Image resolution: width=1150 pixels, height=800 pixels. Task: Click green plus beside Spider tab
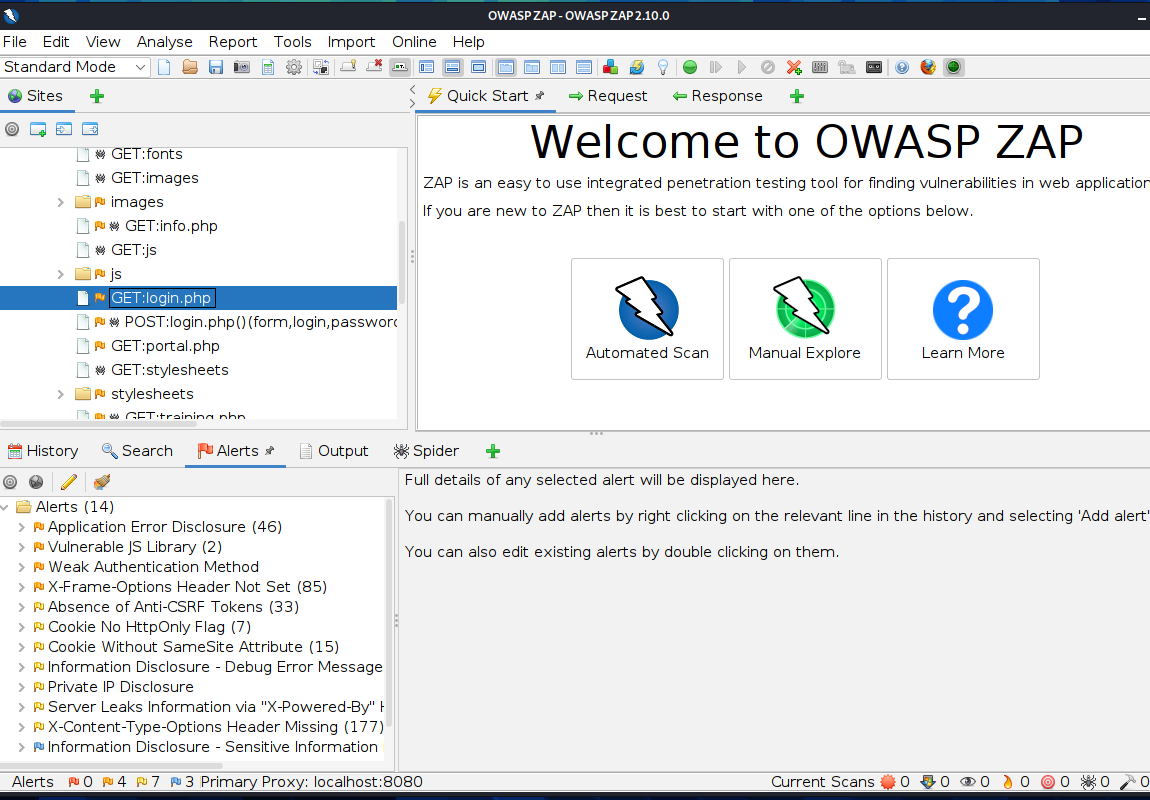[493, 451]
